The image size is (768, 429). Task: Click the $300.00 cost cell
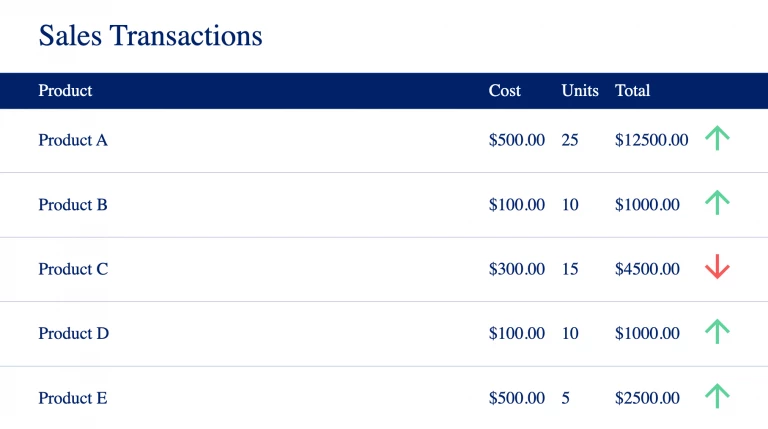(x=517, y=269)
